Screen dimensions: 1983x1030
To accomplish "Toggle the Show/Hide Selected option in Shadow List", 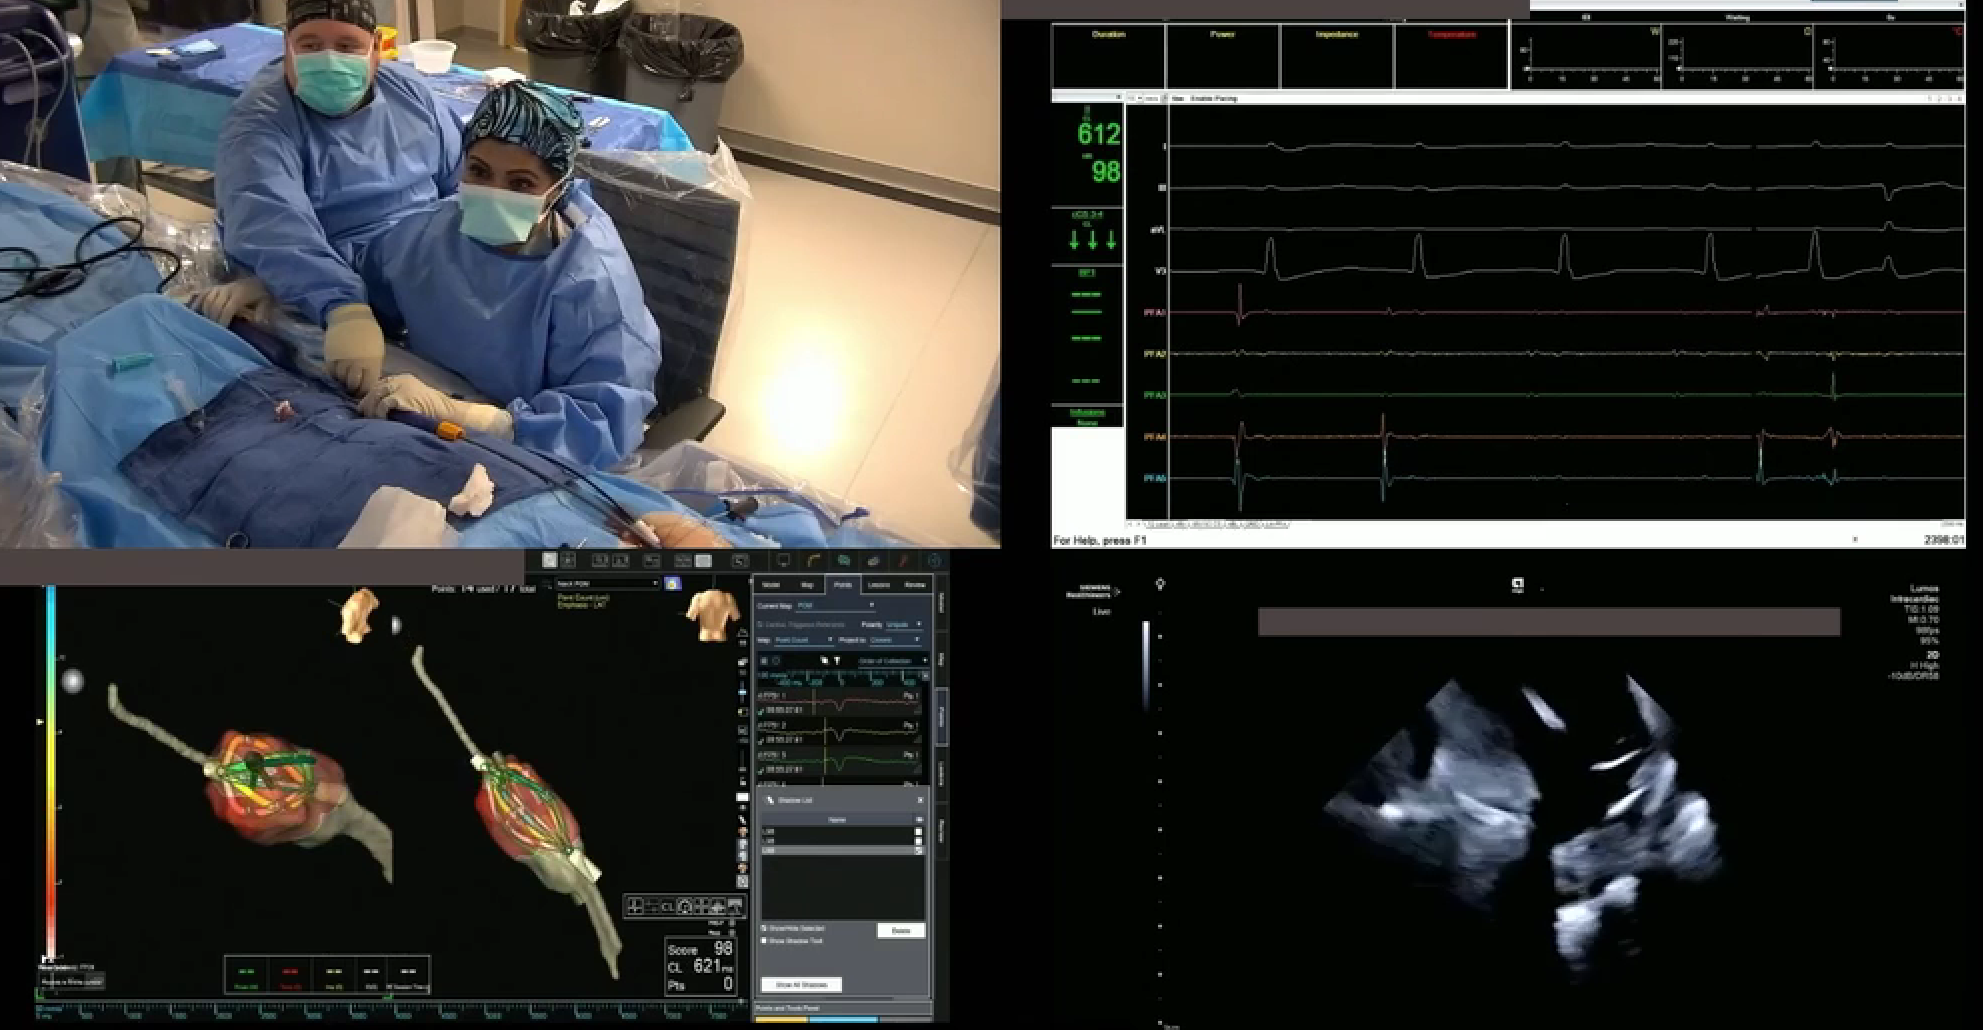I will 764,928.
